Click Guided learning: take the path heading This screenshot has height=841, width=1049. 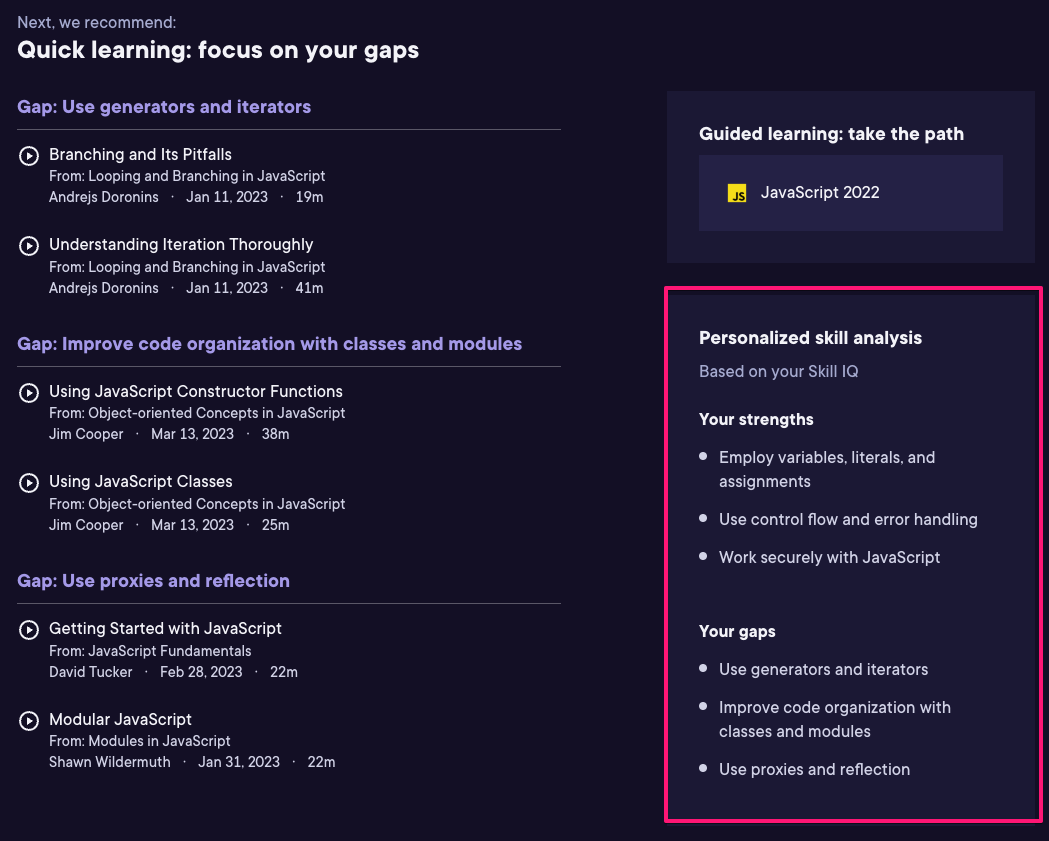click(x=831, y=134)
